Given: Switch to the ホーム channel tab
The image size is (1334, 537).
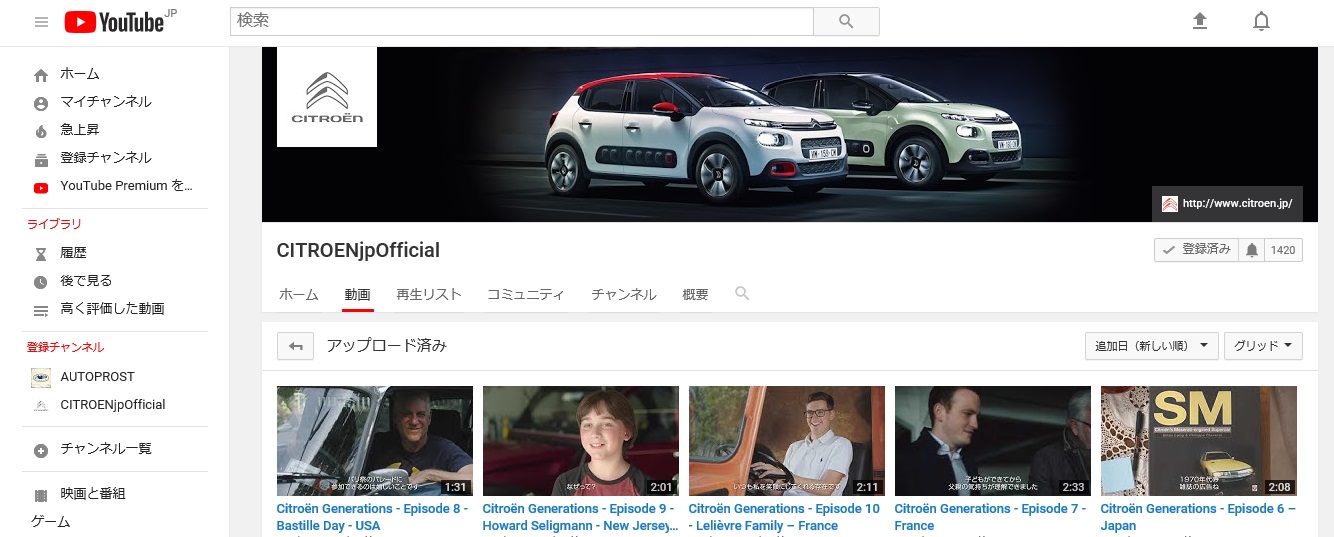Looking at the screenshot, I should coord(298,295).
